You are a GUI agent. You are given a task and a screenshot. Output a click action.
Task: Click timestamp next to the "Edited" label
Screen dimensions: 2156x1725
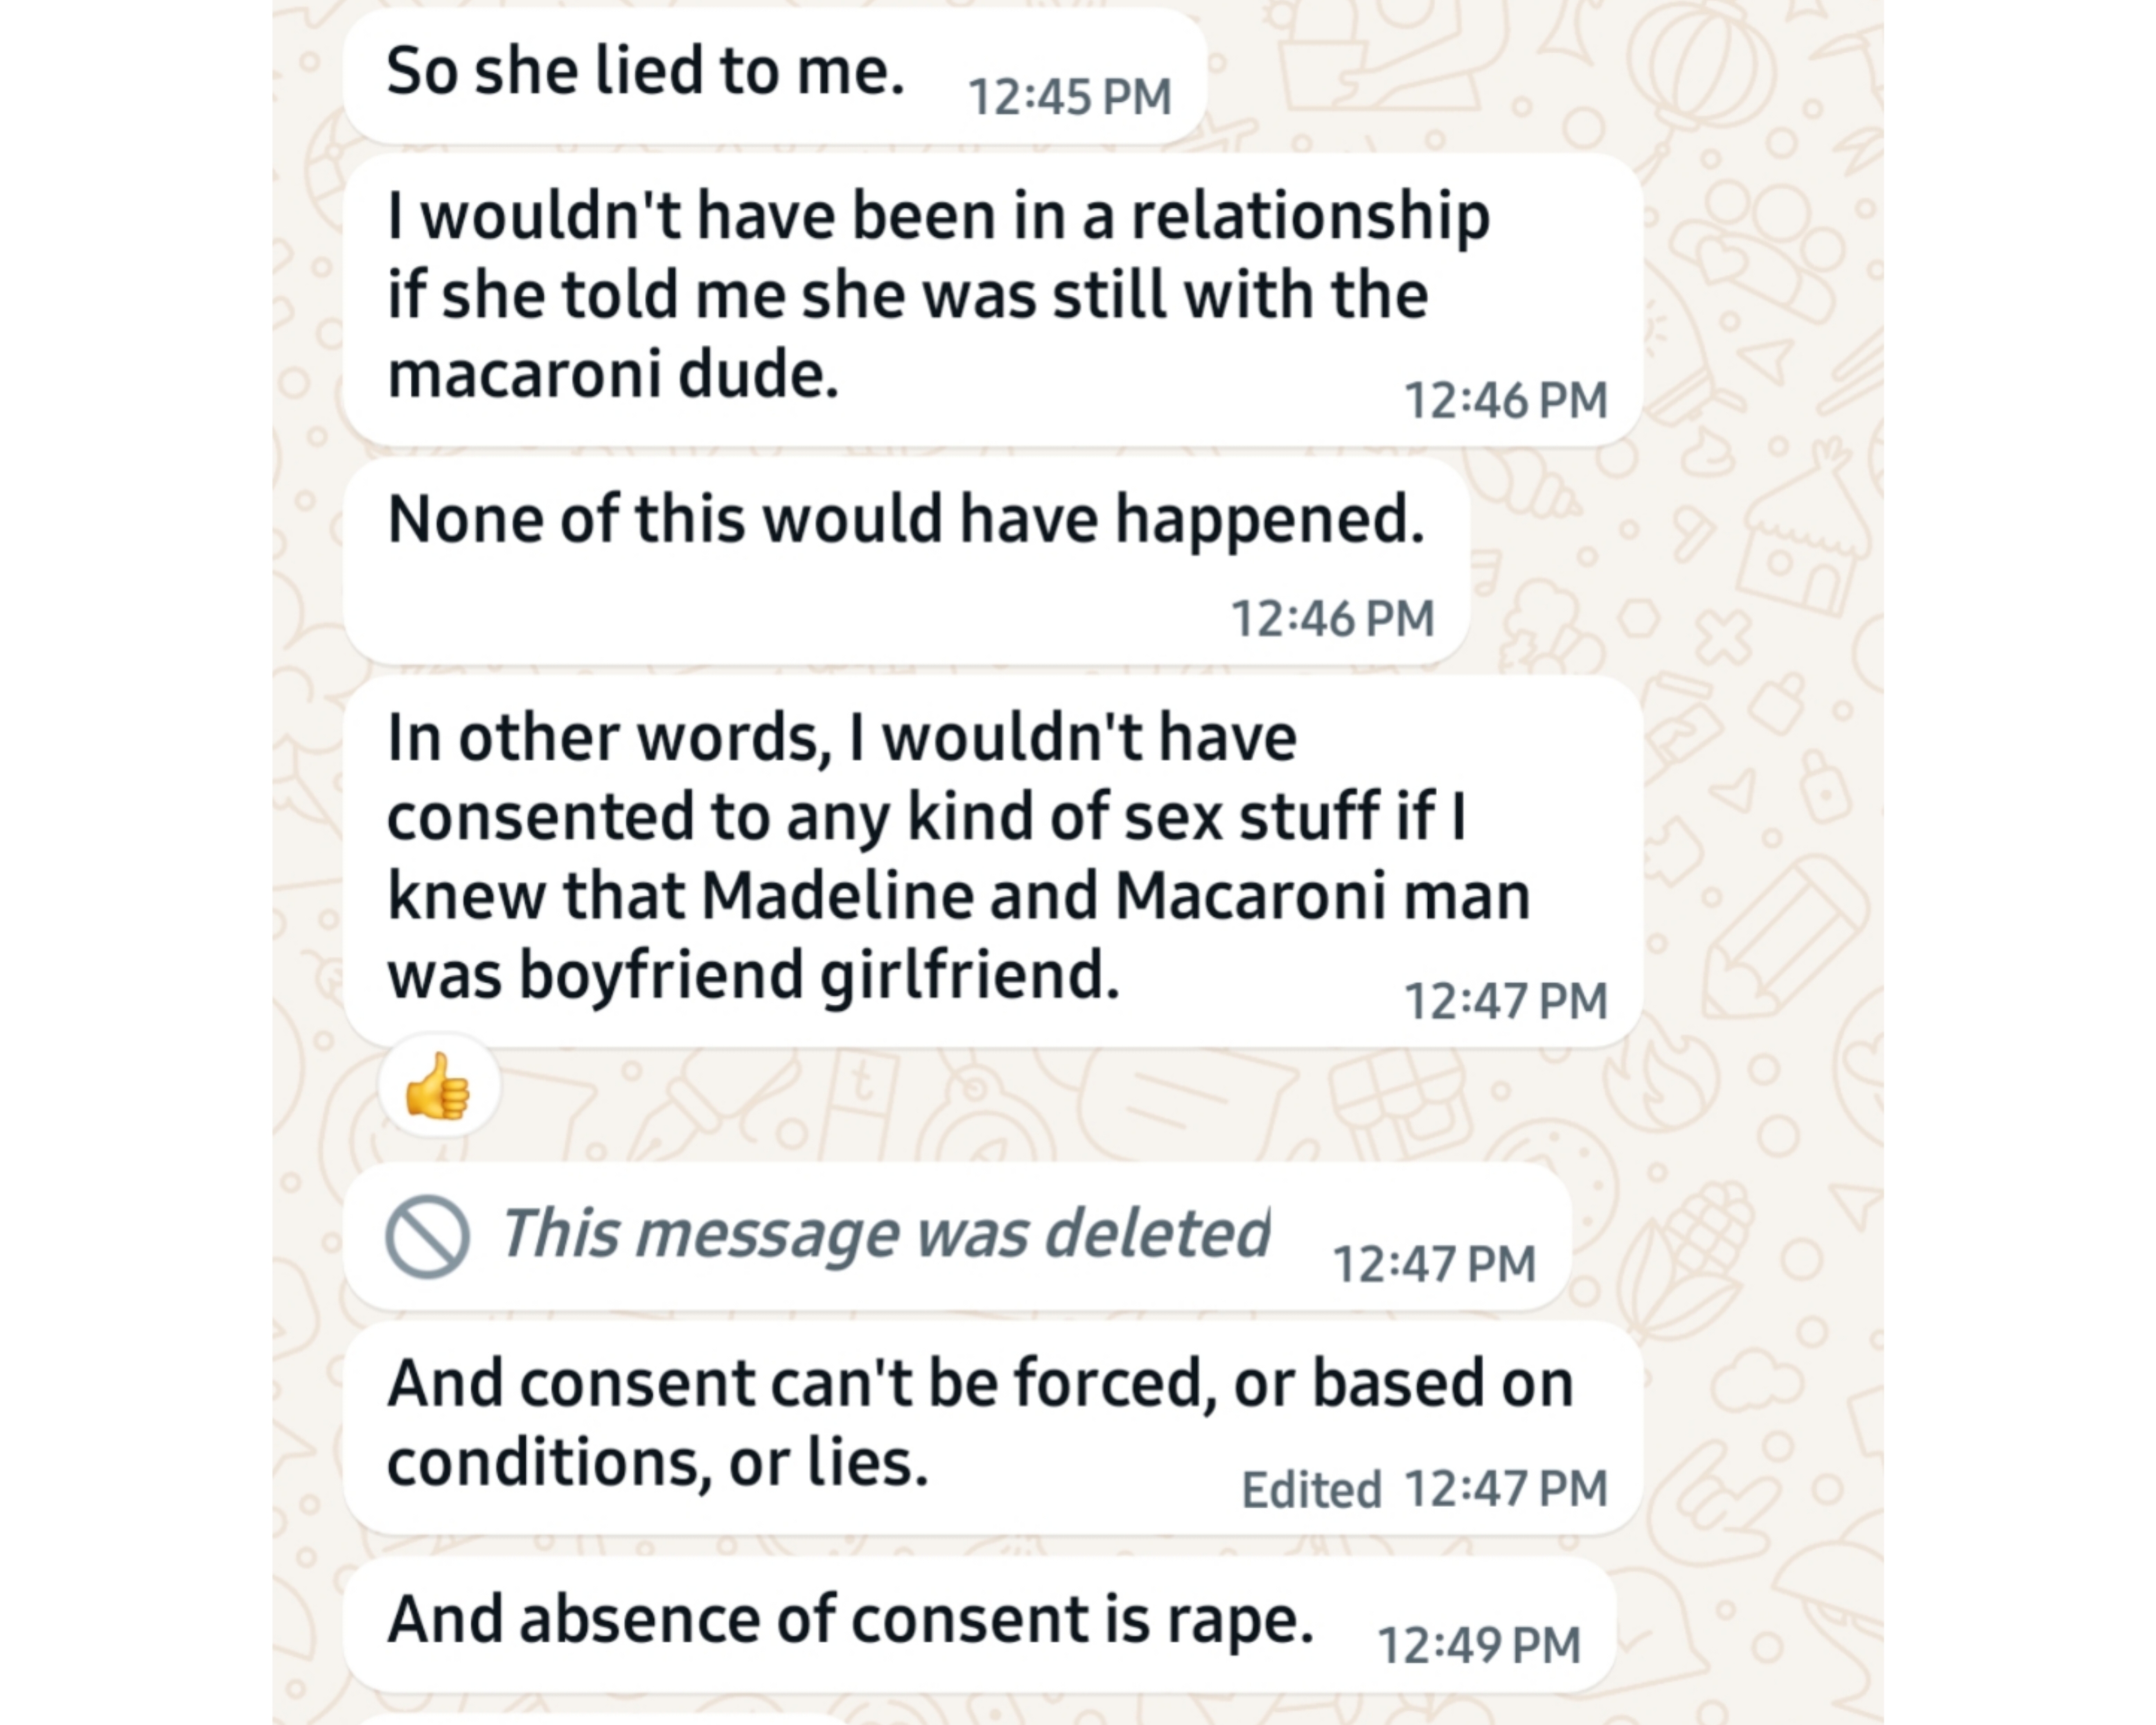coord(1505,1488)
